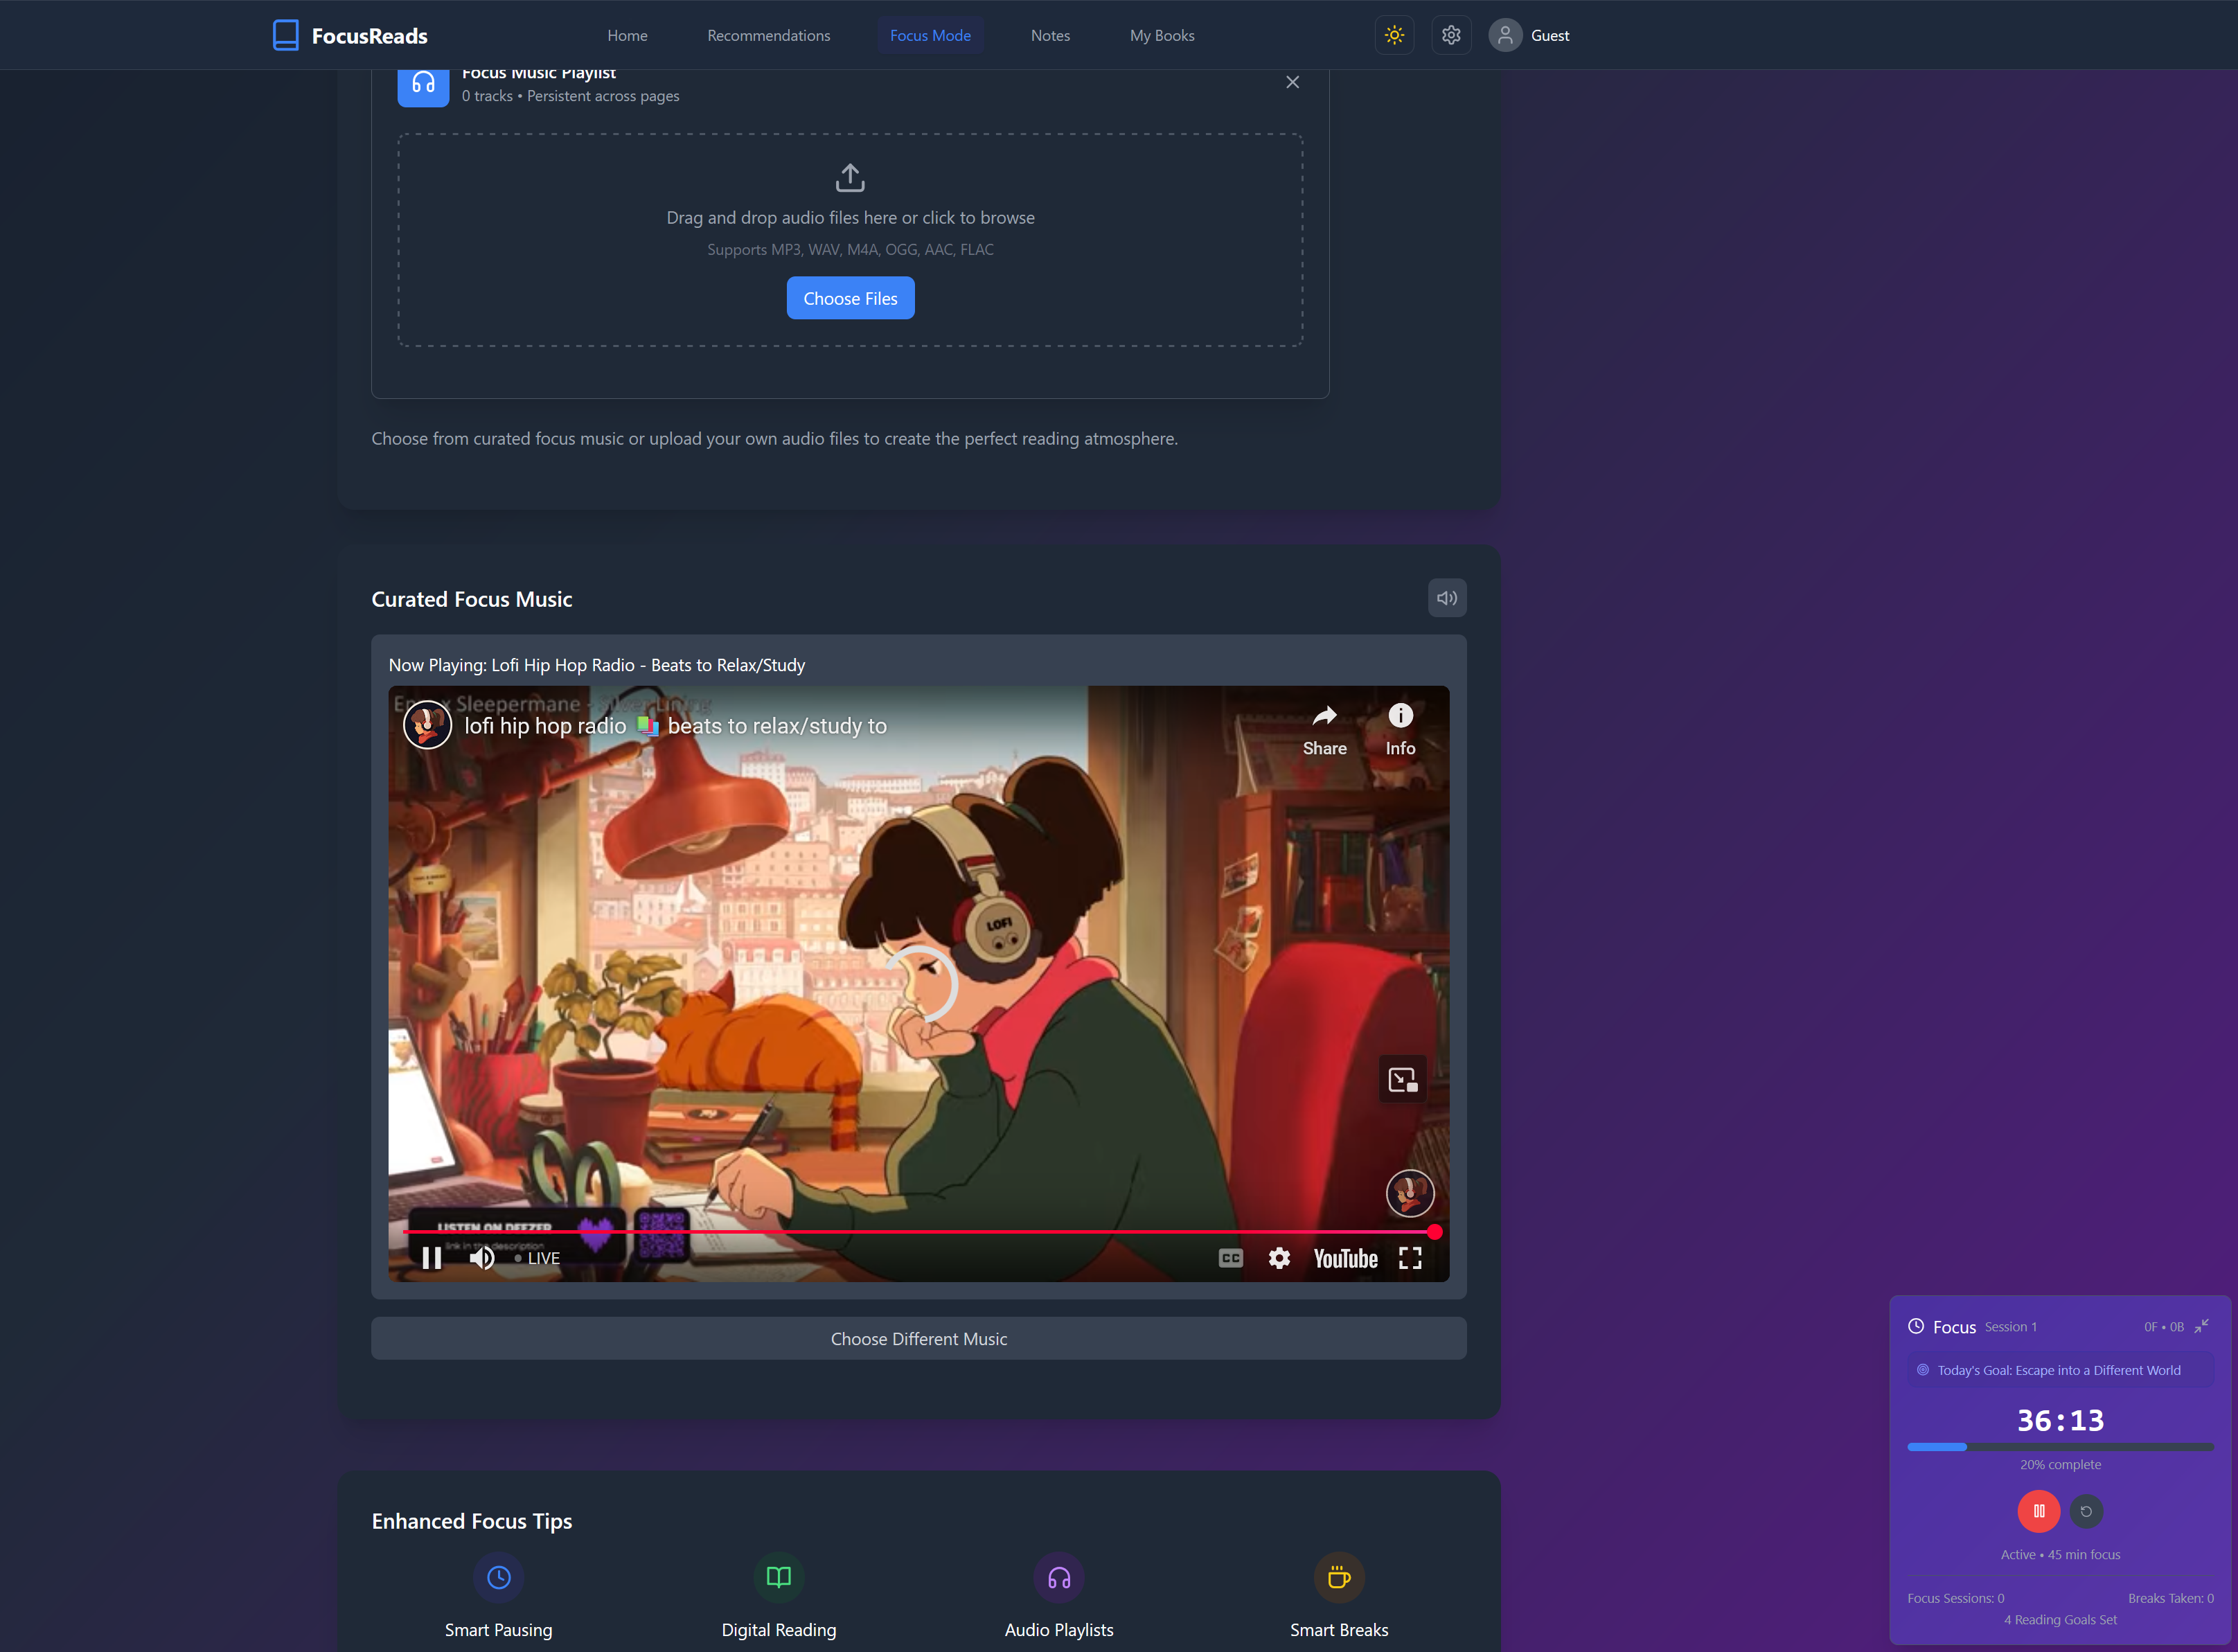Open YouTube player settings gear
The height and width of the screenshot is (1652, 2238).
1279,1258
